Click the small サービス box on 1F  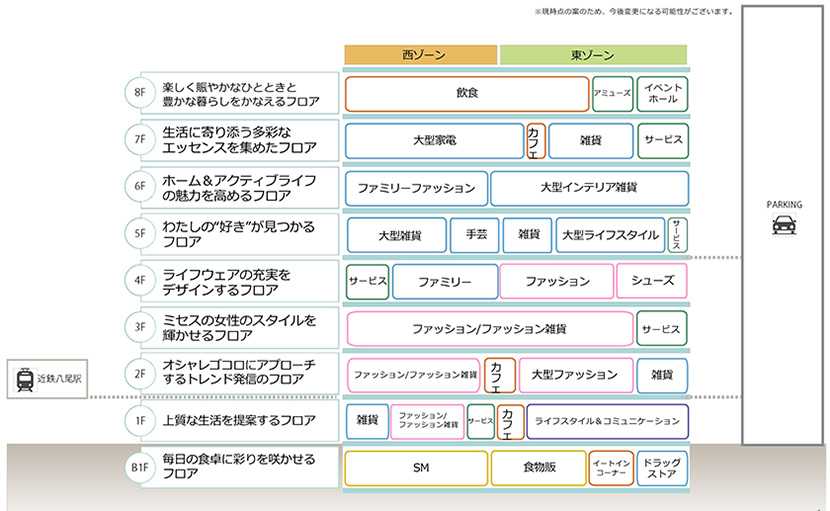tap(481, 422)
